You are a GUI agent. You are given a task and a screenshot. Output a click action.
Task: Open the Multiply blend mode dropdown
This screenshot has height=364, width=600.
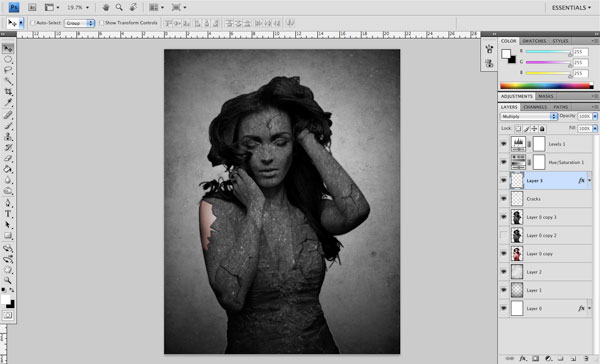click(528, 116)
